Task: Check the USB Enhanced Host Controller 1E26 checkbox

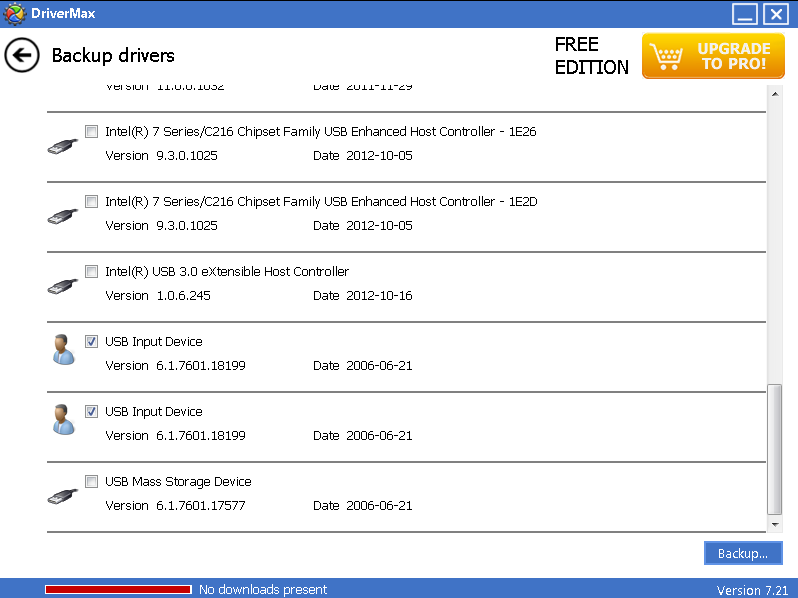Action: point(92,131)
